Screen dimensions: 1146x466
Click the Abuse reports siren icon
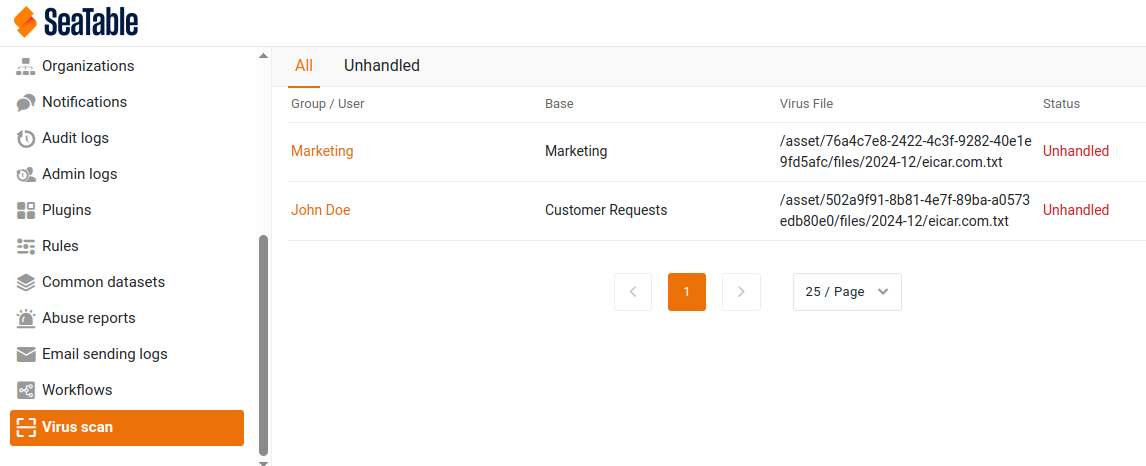(x=26, y=318)
